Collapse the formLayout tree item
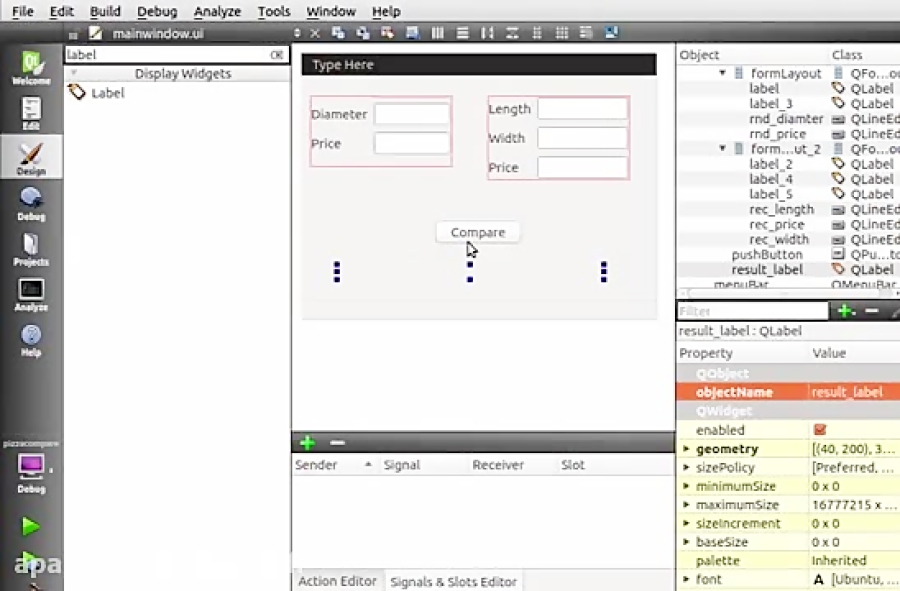This screenshot has height=591, width=900. (x=723, y=72)
